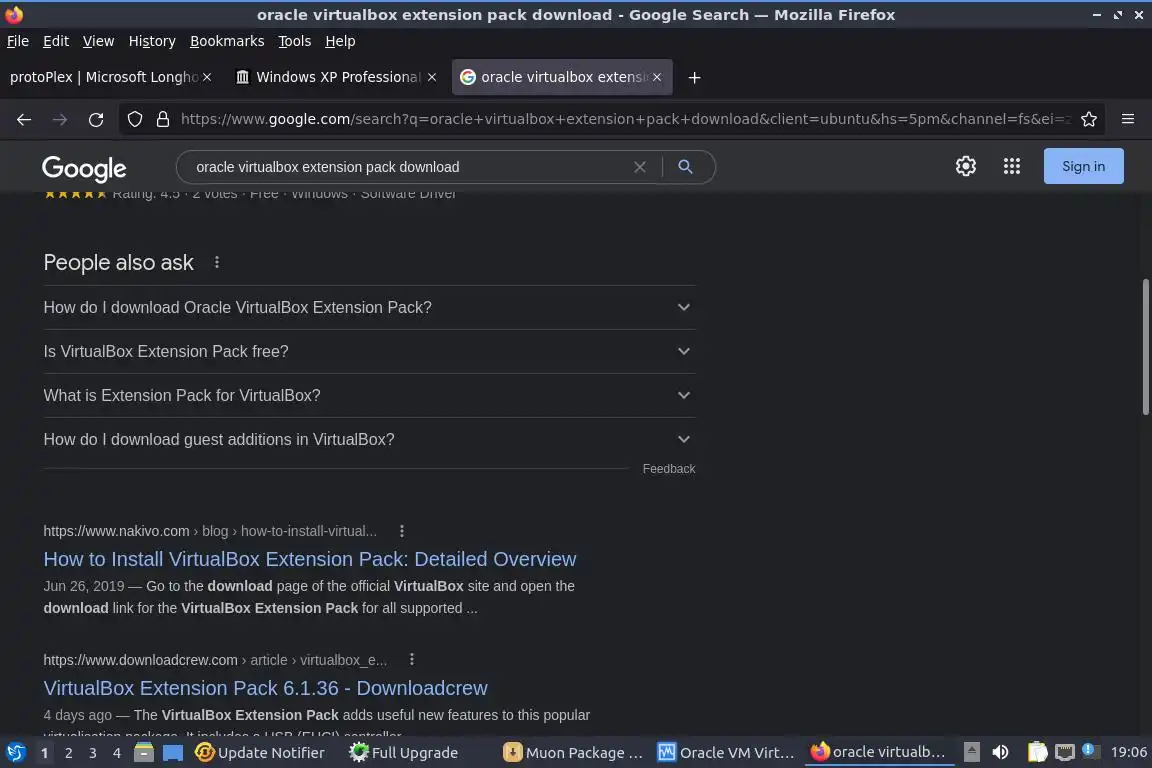Open a new browser tab

[694, 77]
